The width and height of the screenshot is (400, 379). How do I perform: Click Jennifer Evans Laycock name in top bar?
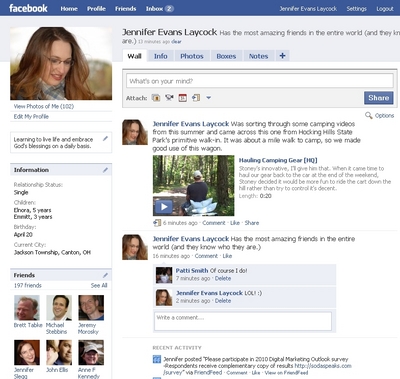click(308, 9)
